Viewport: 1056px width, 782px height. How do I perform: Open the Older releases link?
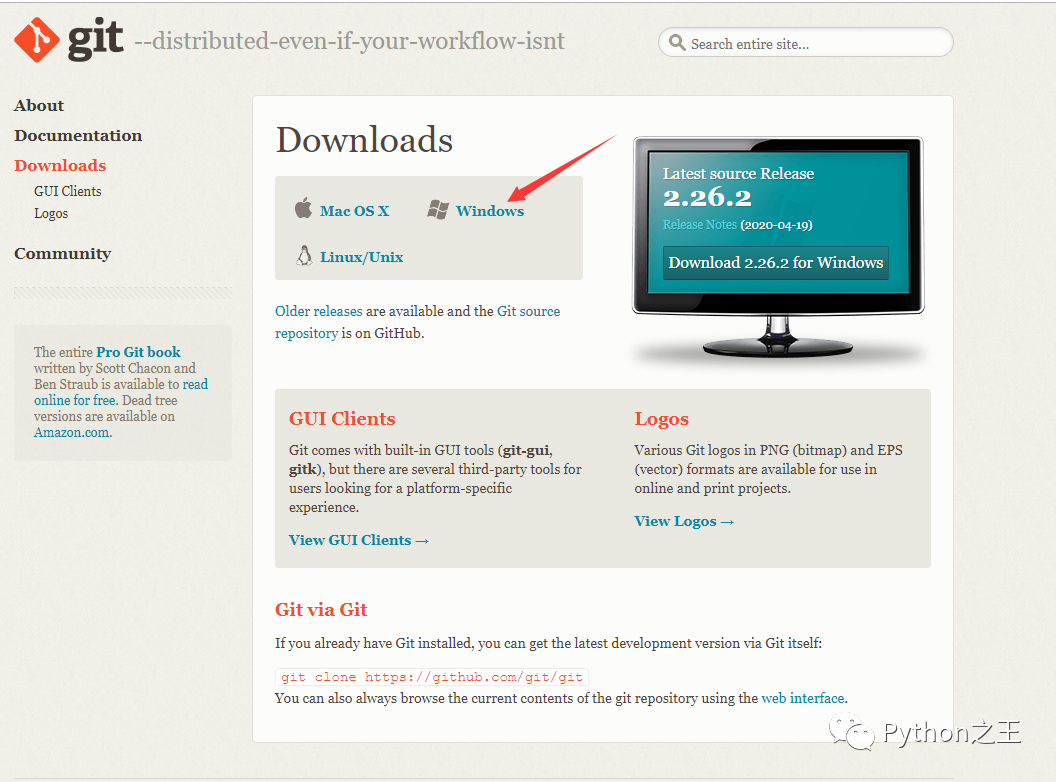[x=319, y=311]
